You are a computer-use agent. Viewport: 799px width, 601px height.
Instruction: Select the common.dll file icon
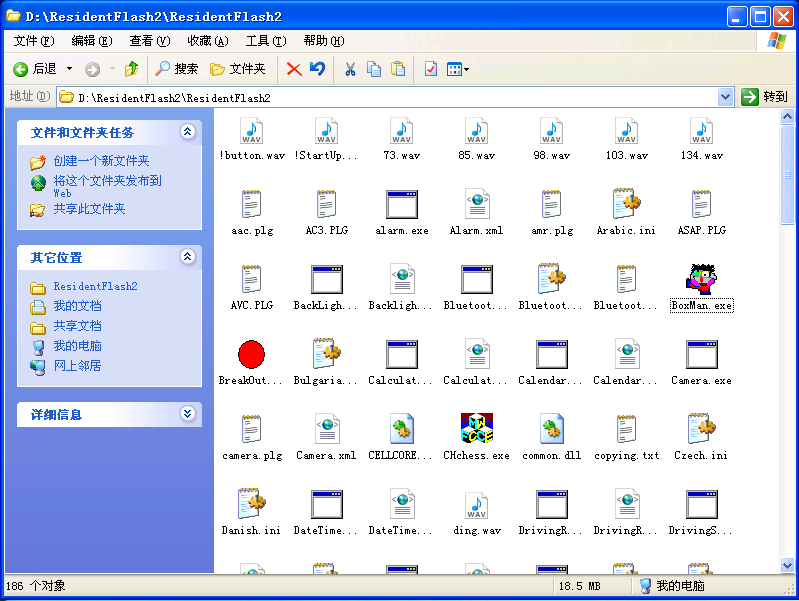tap(552, 429)
